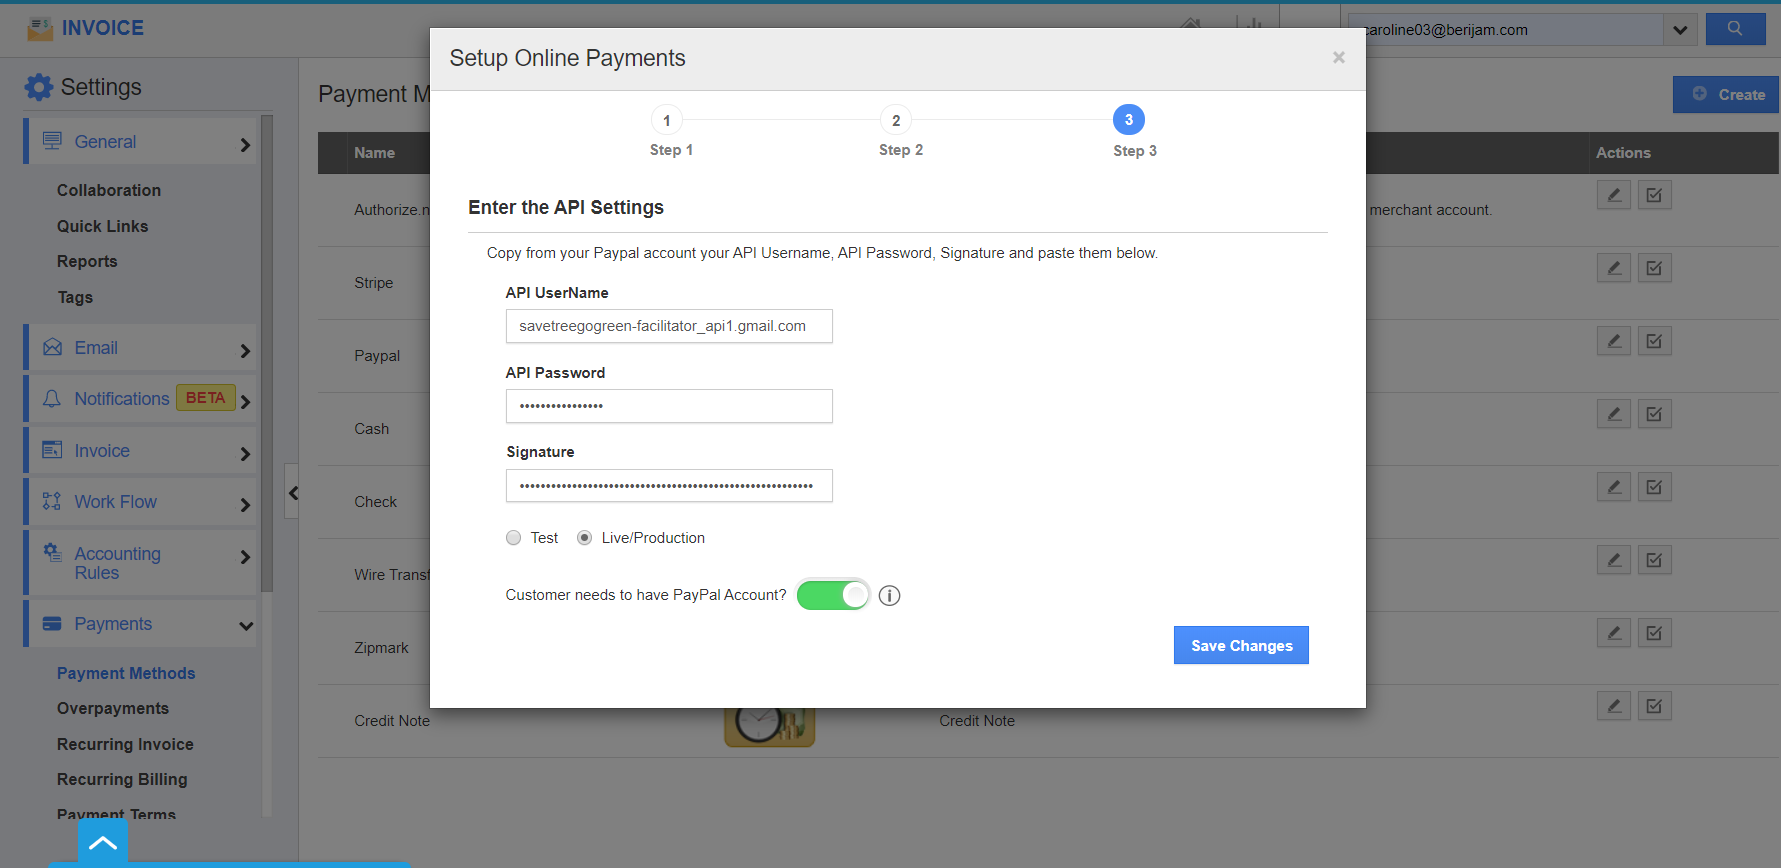Screen dimensions: 1781x868
Task: Collapse the Payments section chevron
Action: [x=246, y=626]
